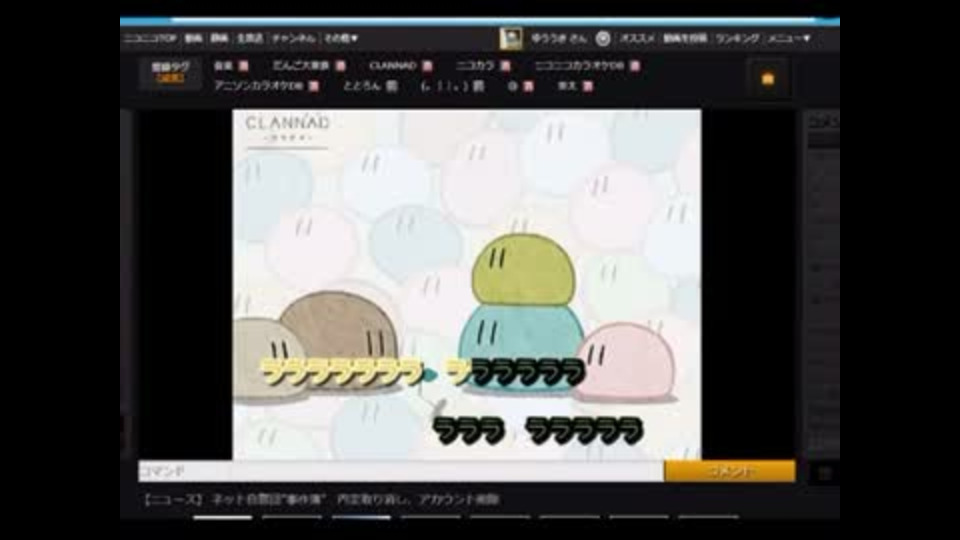This screenshot has height=540, width=960.
Task: Click the 動画を投稿 link
Action: coord(685,38)
